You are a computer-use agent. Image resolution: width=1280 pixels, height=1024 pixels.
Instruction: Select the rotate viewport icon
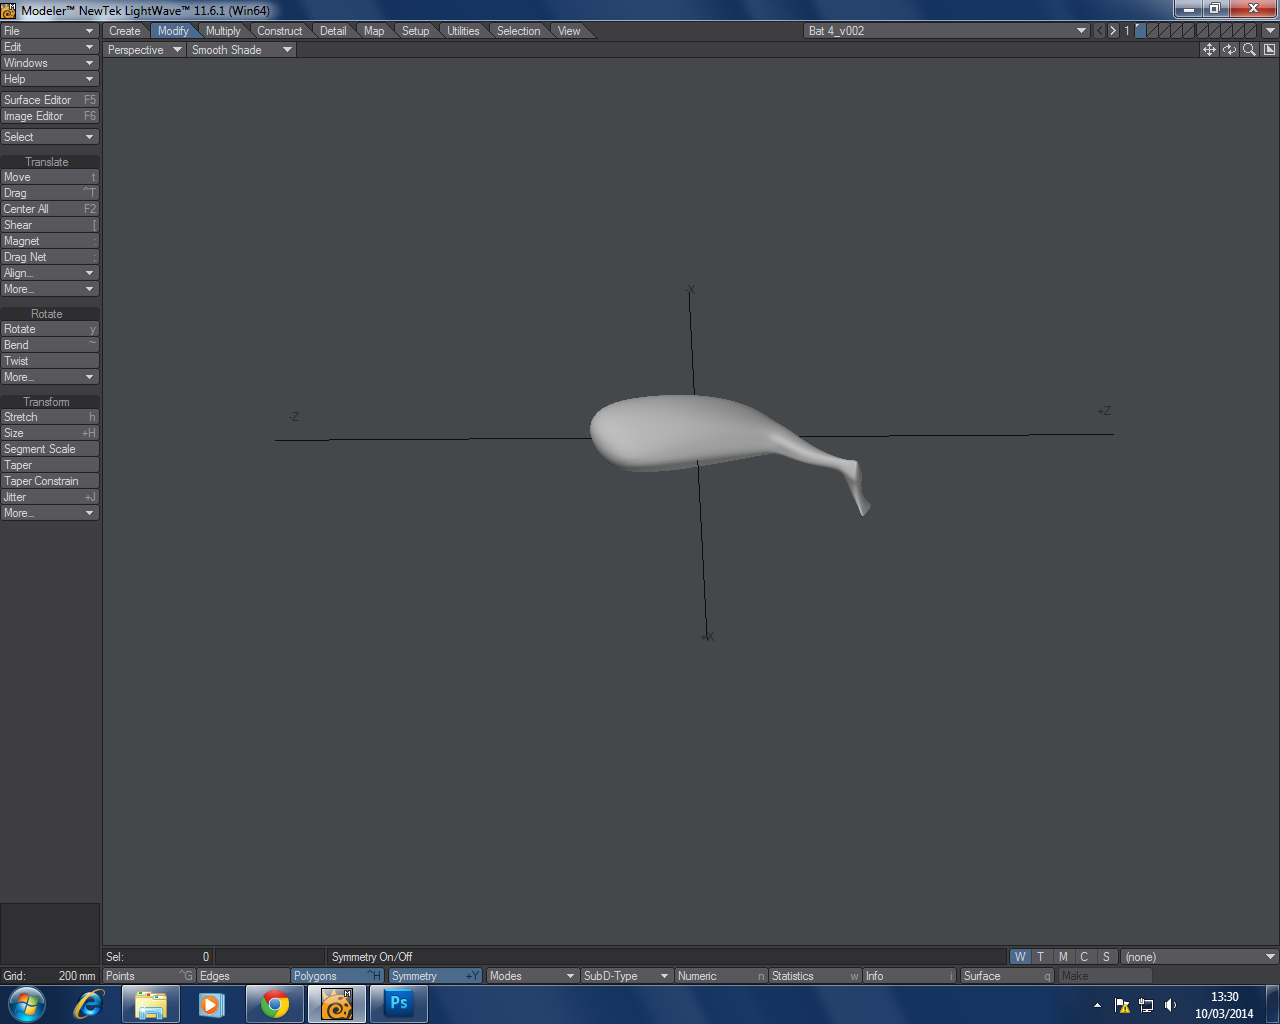coord(1228,48)
